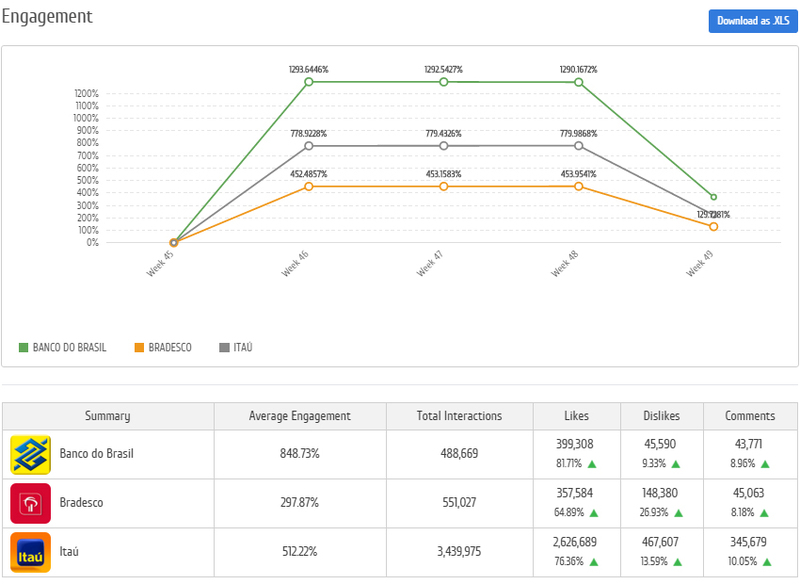The width and height of the screenshot is (800, 584).
Task: Click the Bradesco logo icon
Action: pos(30,503)
